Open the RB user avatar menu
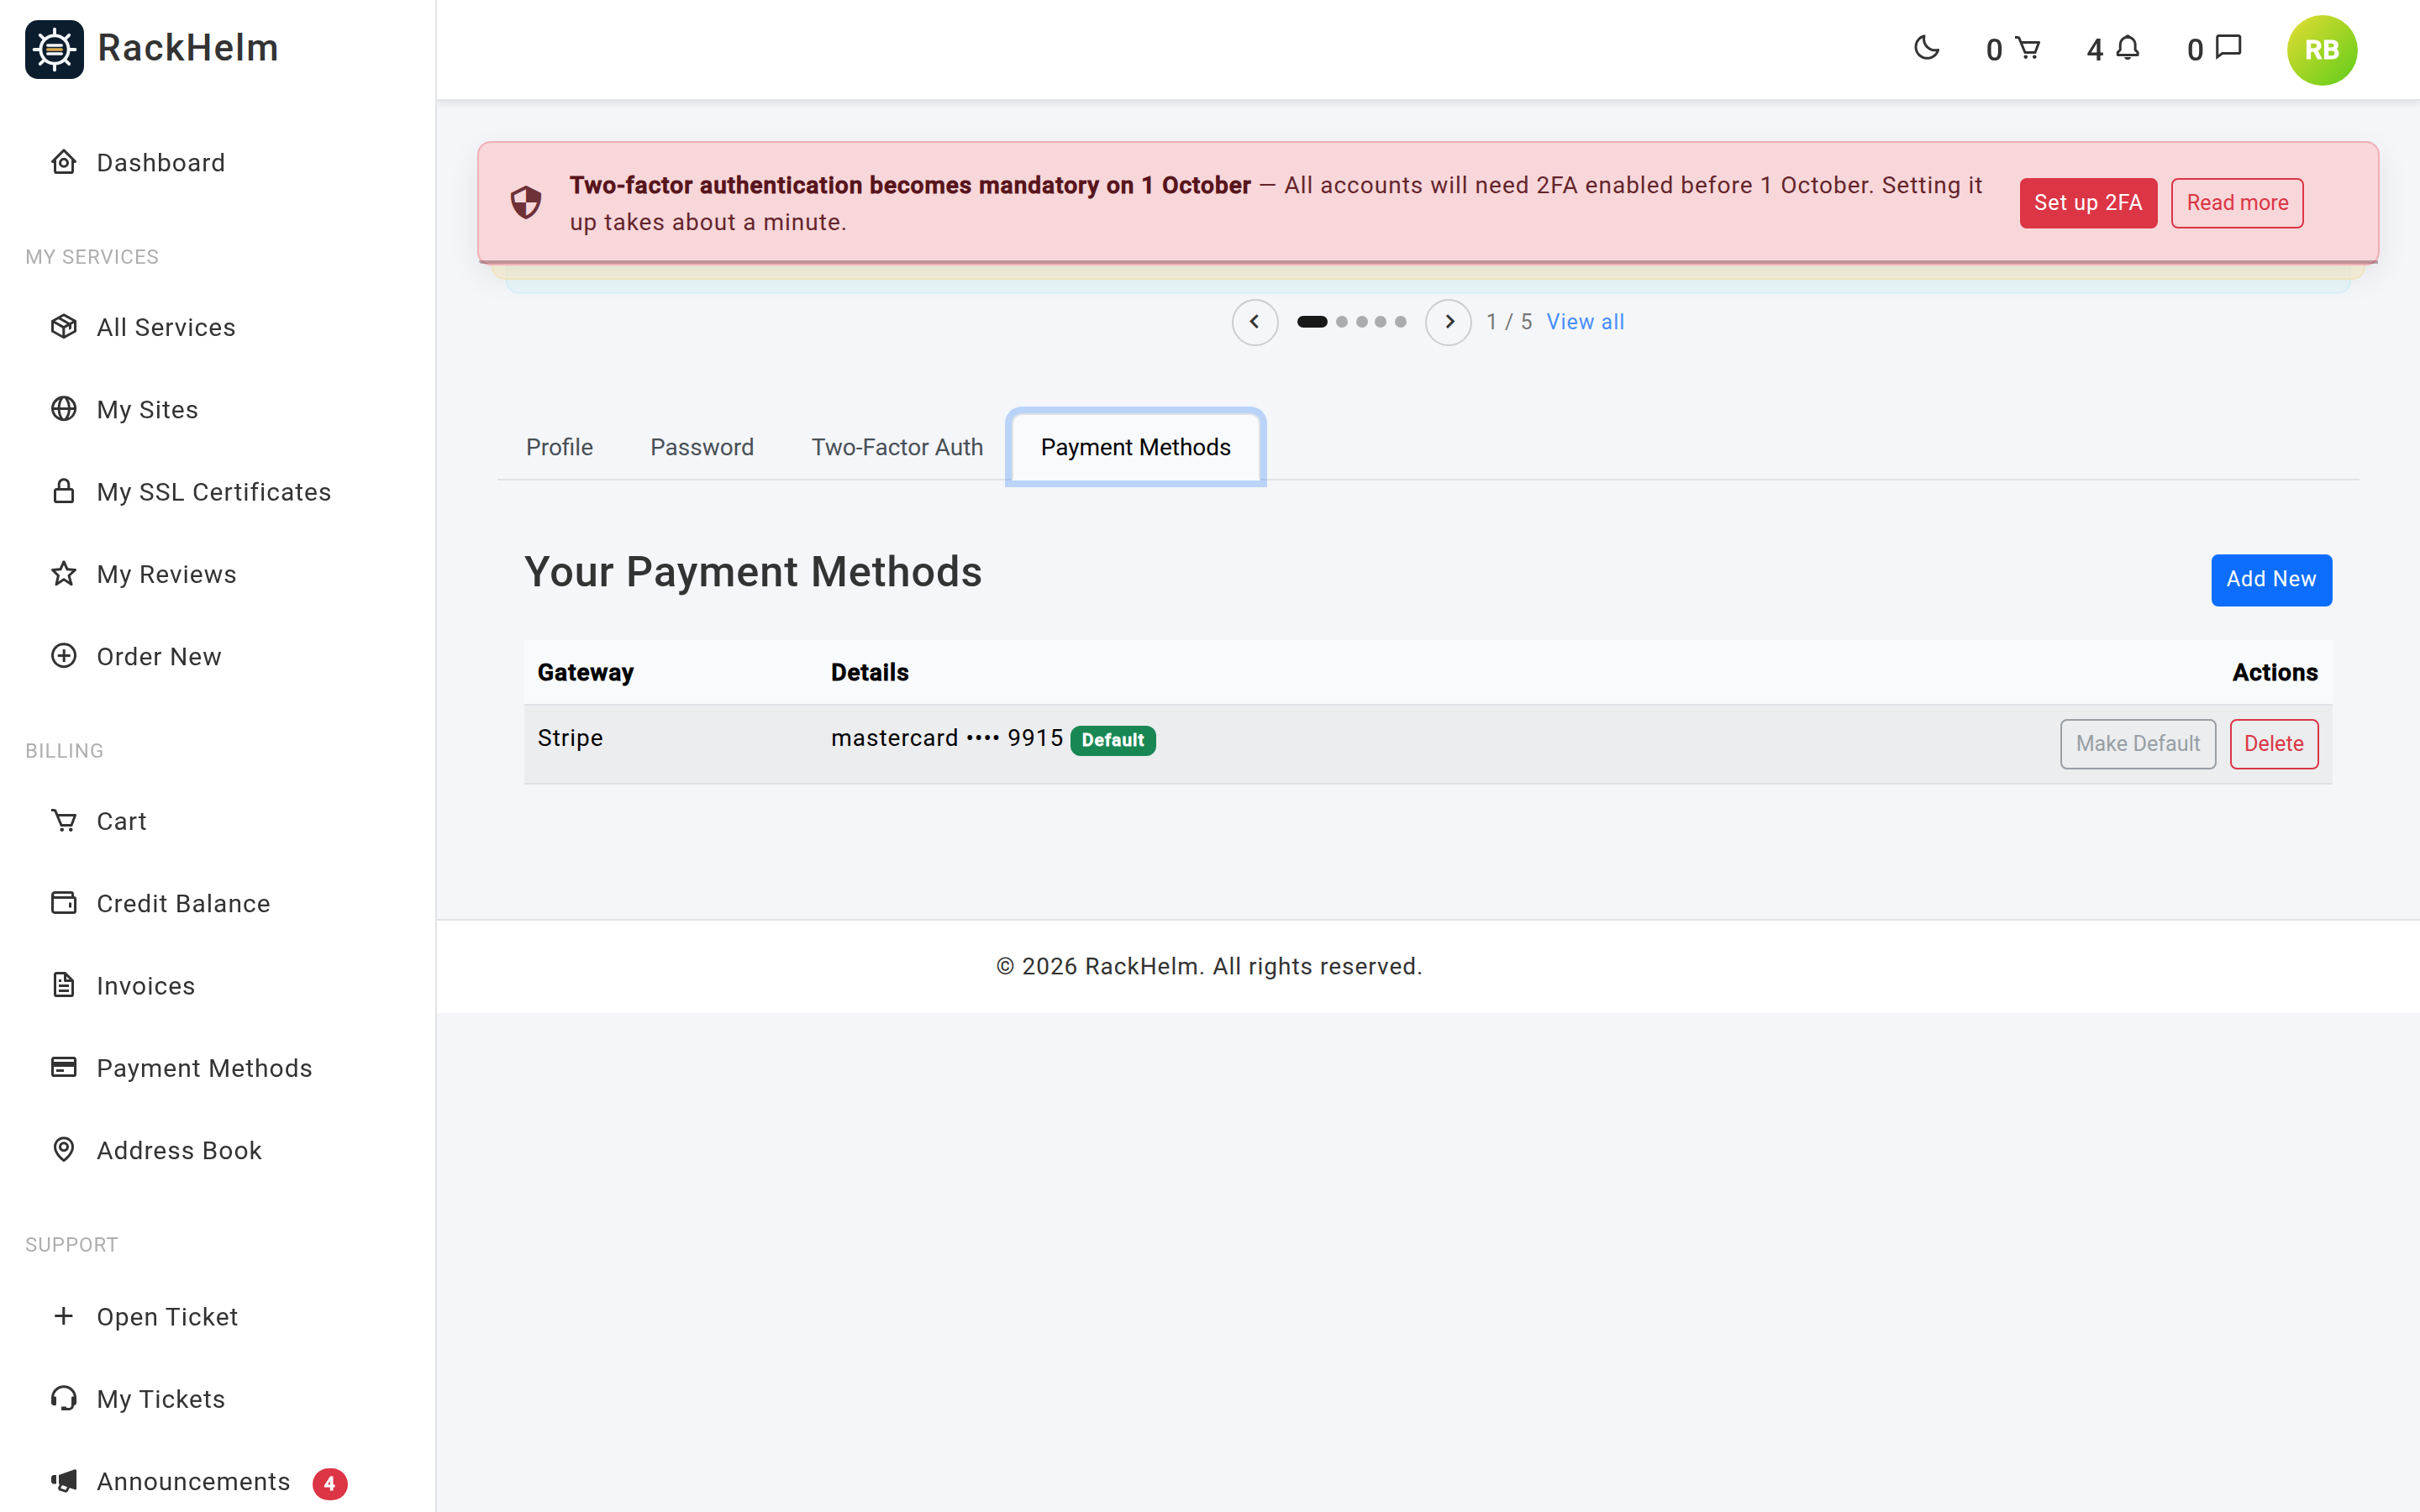 pos(2321,50)
